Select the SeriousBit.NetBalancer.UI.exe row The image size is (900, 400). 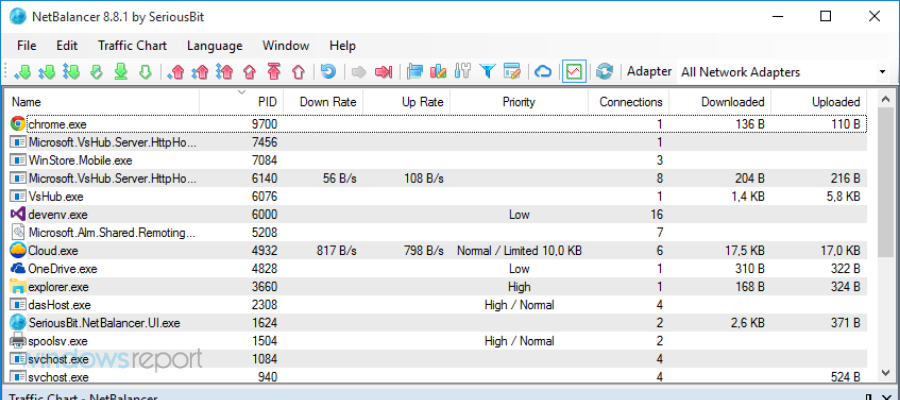click(x=437, y=323)
